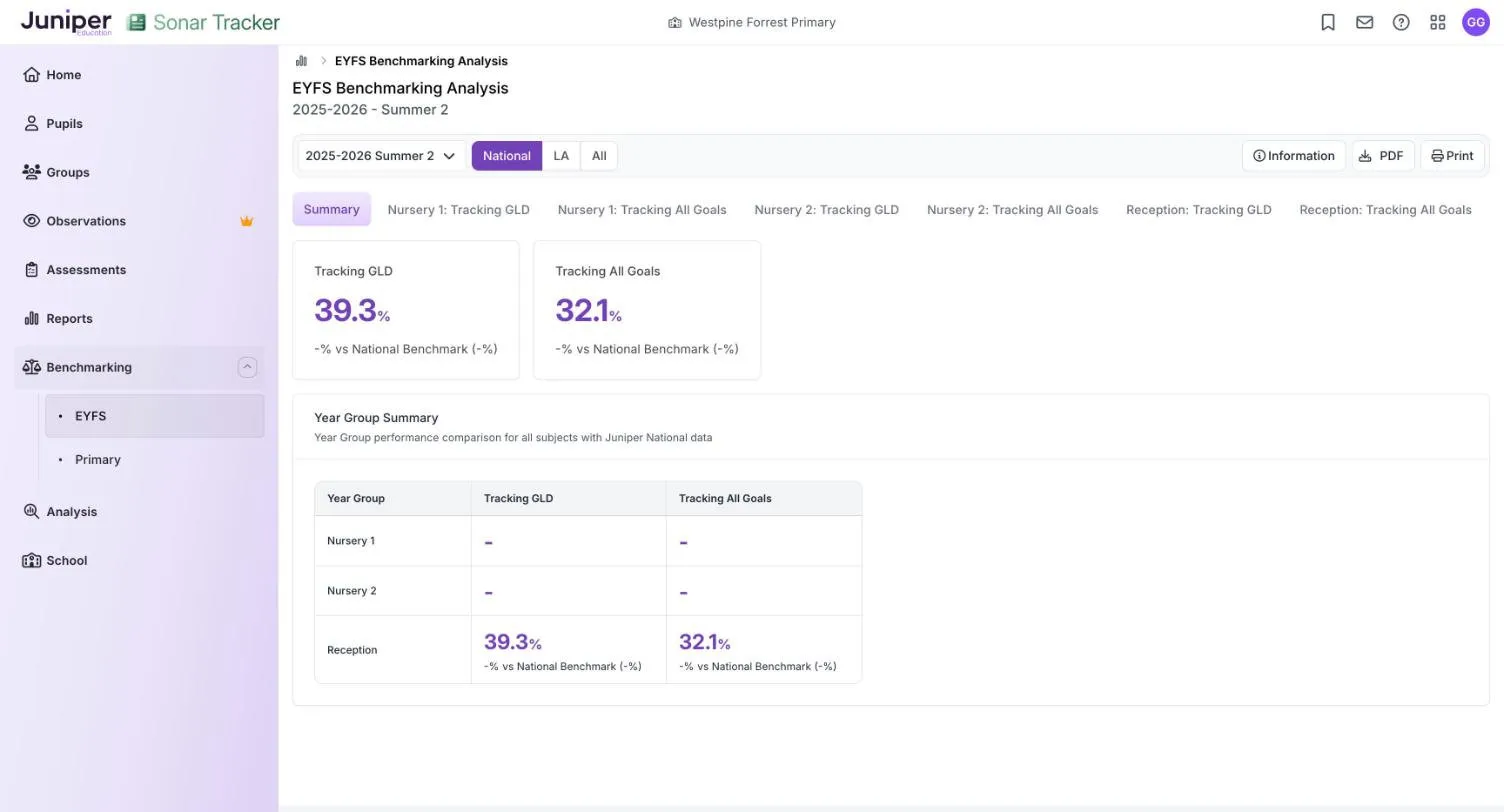Click Westpine Forrest Primary school name
This screenshot has width=1504, height=812.
tap(762, 22)
